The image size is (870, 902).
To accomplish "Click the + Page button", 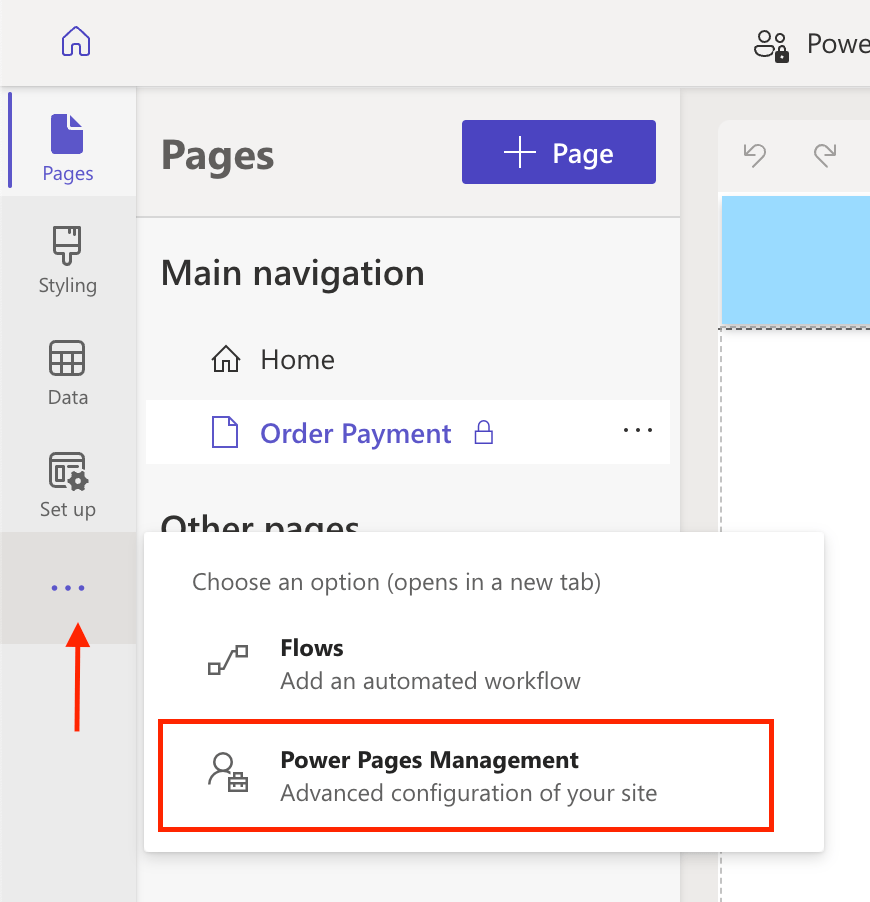I will (558, 153).
